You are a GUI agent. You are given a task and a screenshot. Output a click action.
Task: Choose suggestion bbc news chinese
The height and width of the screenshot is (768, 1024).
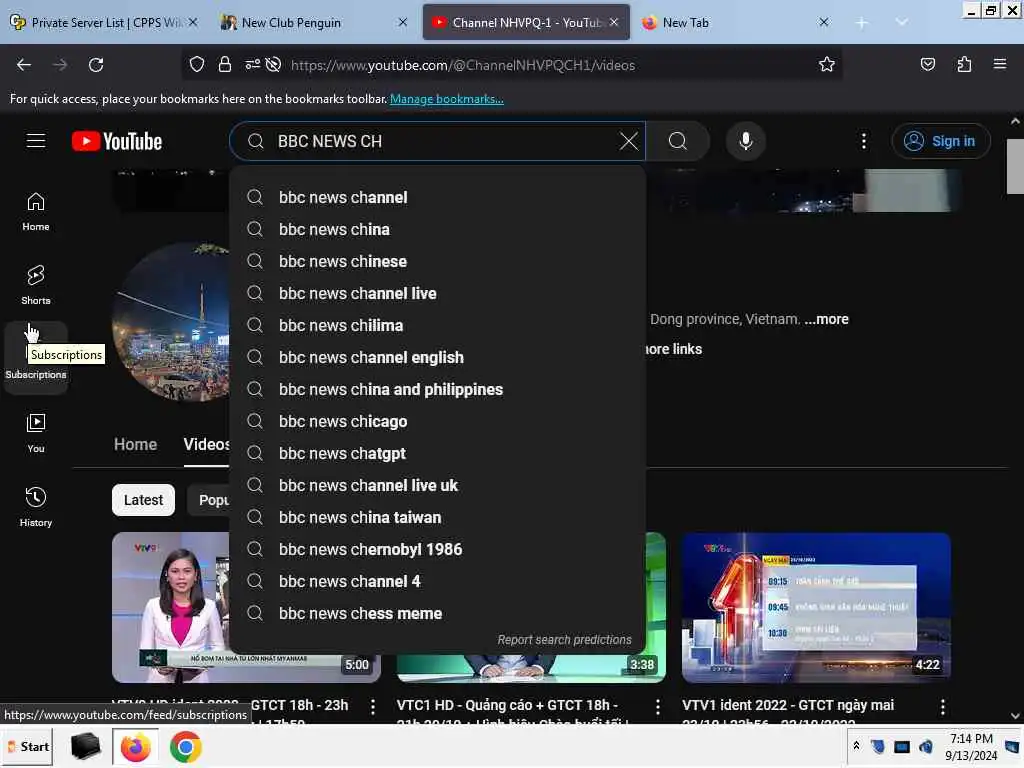[438, 261]
